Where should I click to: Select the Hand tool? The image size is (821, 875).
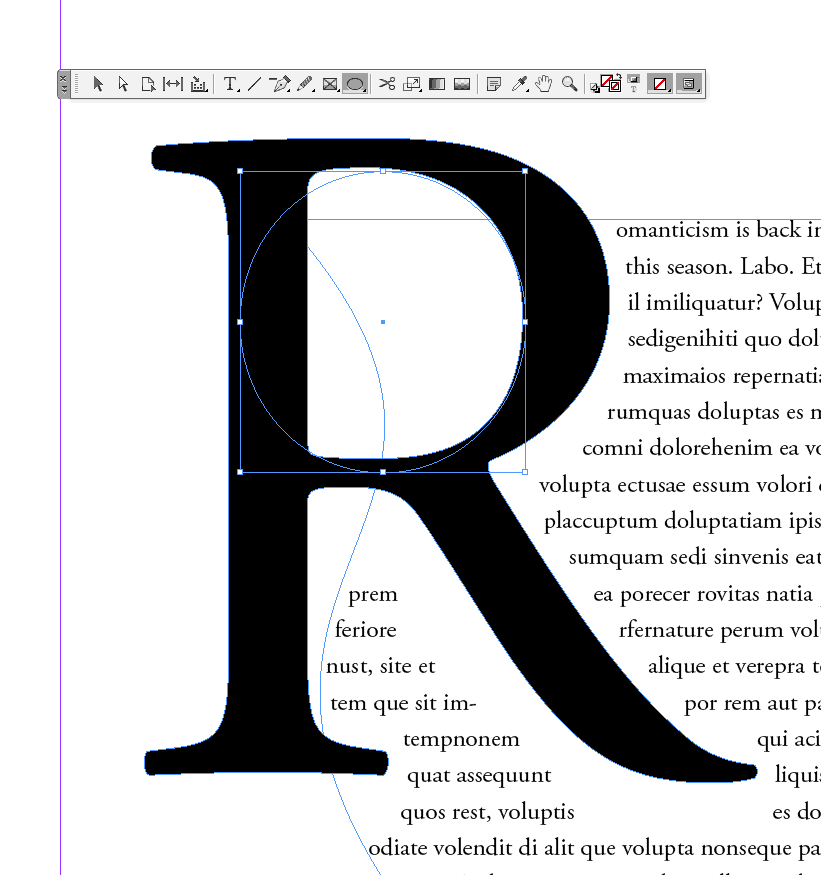545,84
